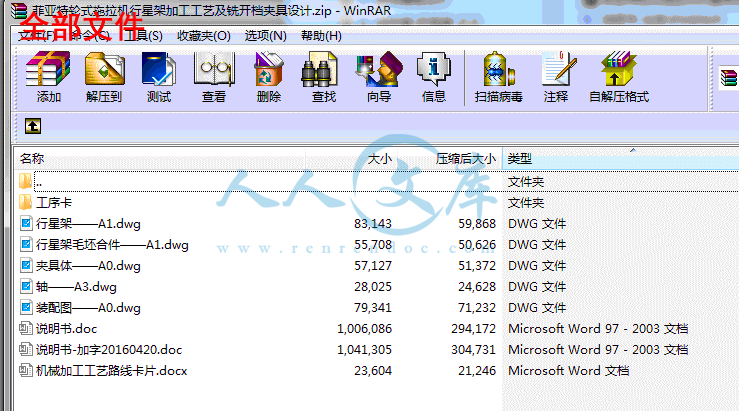Select file name 轴——A3.dwg

[x=76, y=287]
